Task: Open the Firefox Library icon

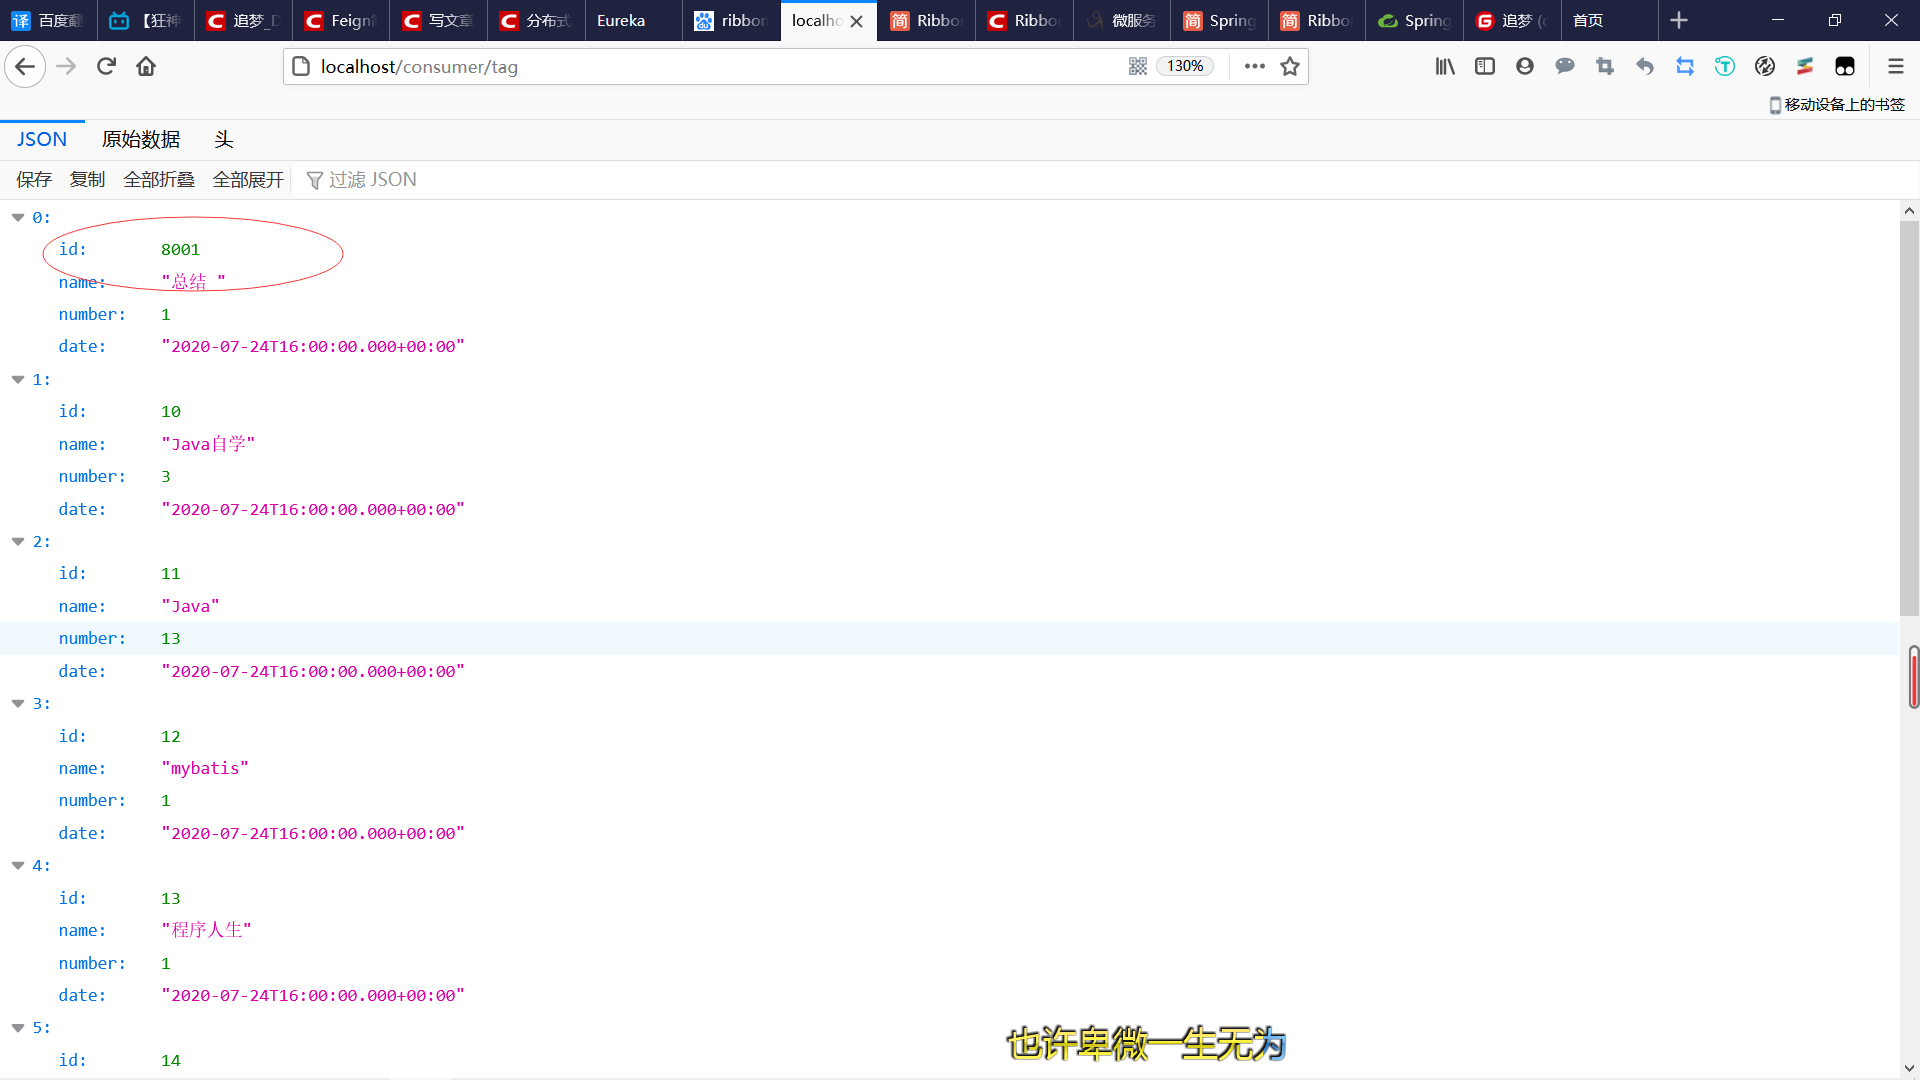Action: pos(1445,66)
